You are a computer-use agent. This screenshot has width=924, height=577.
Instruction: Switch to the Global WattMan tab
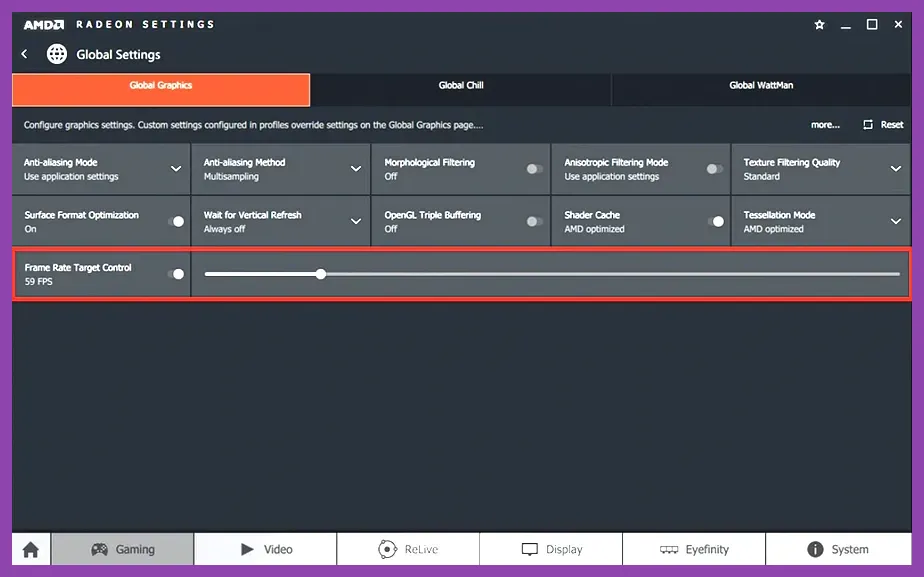point(761,90)
